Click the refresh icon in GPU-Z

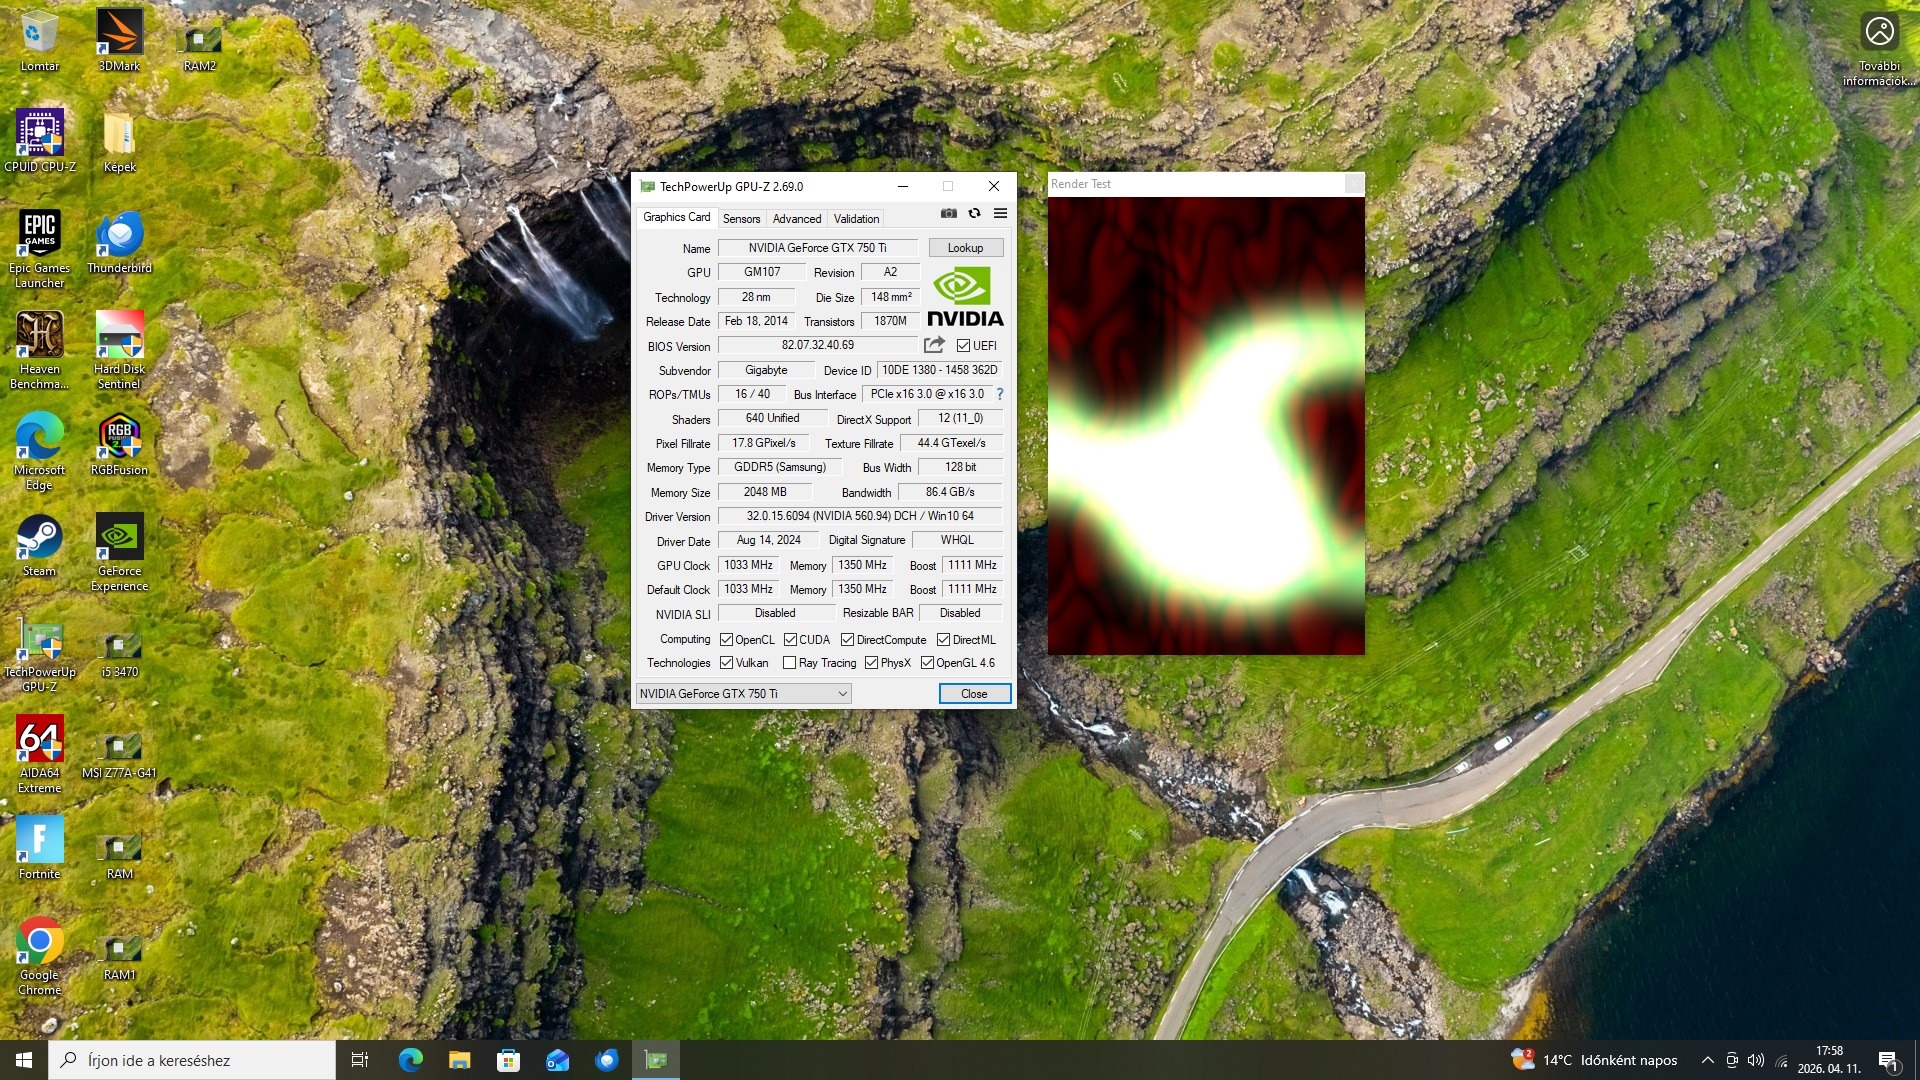(974, 213)
